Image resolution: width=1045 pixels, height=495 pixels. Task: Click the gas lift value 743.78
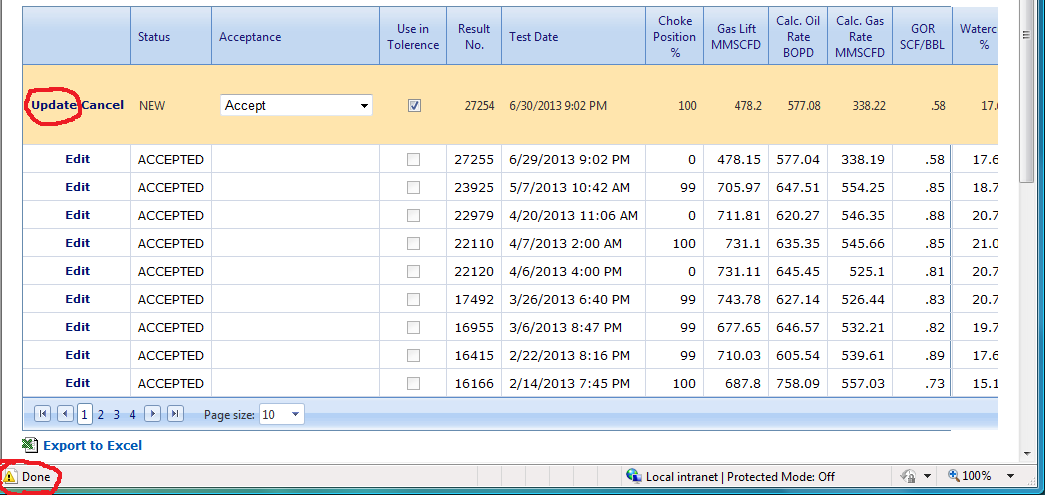pyautogui.click(x=738, y=300)
